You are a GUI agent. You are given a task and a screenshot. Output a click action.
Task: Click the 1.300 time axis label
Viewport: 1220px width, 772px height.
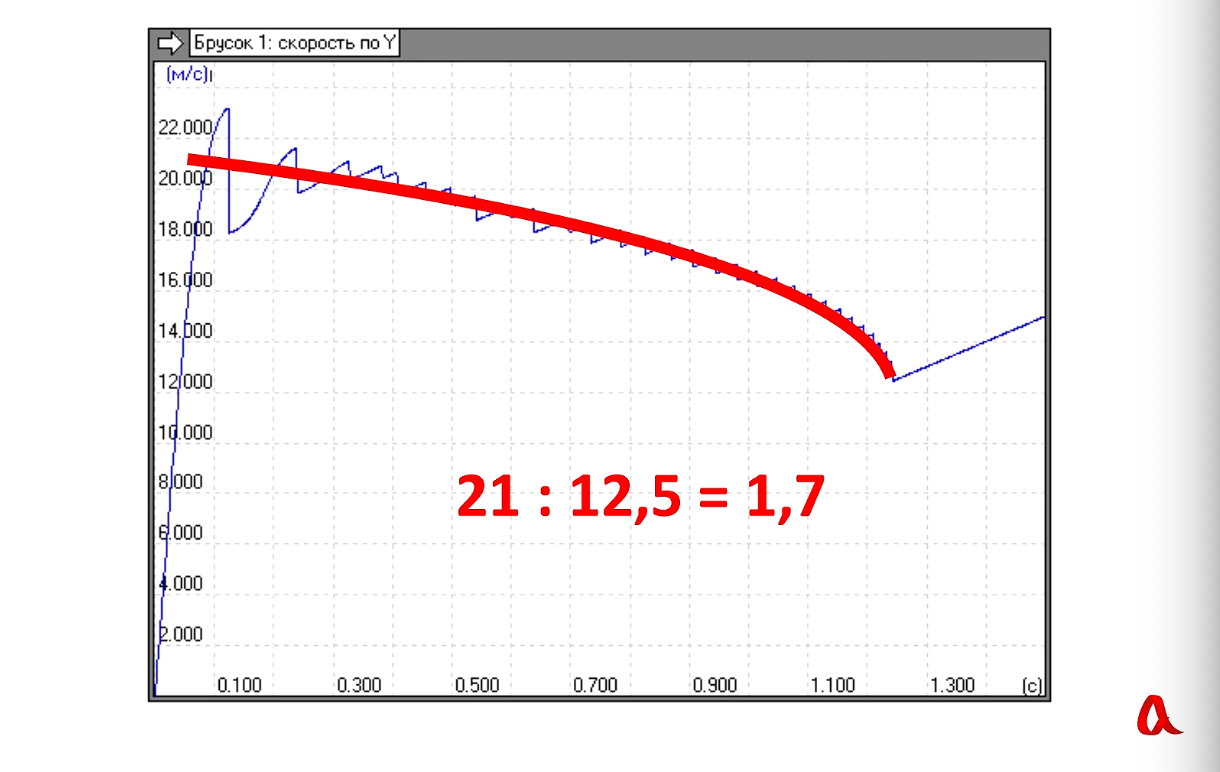click(x=952, y=685)
